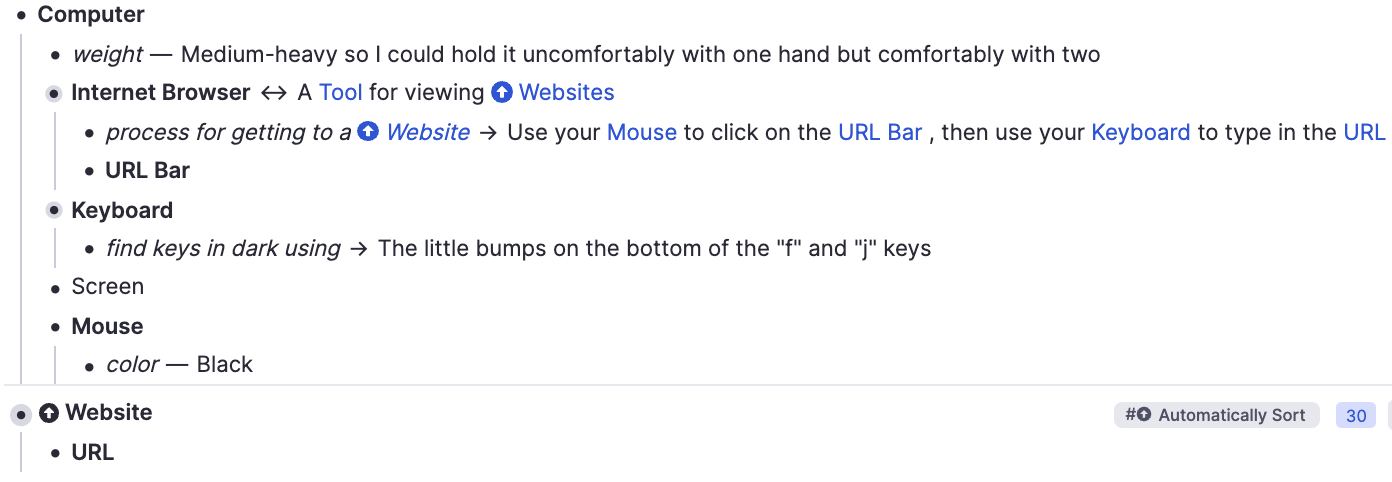Click the 30 references count badge
Screen dimensions: 1392x482
point(1355,415)
